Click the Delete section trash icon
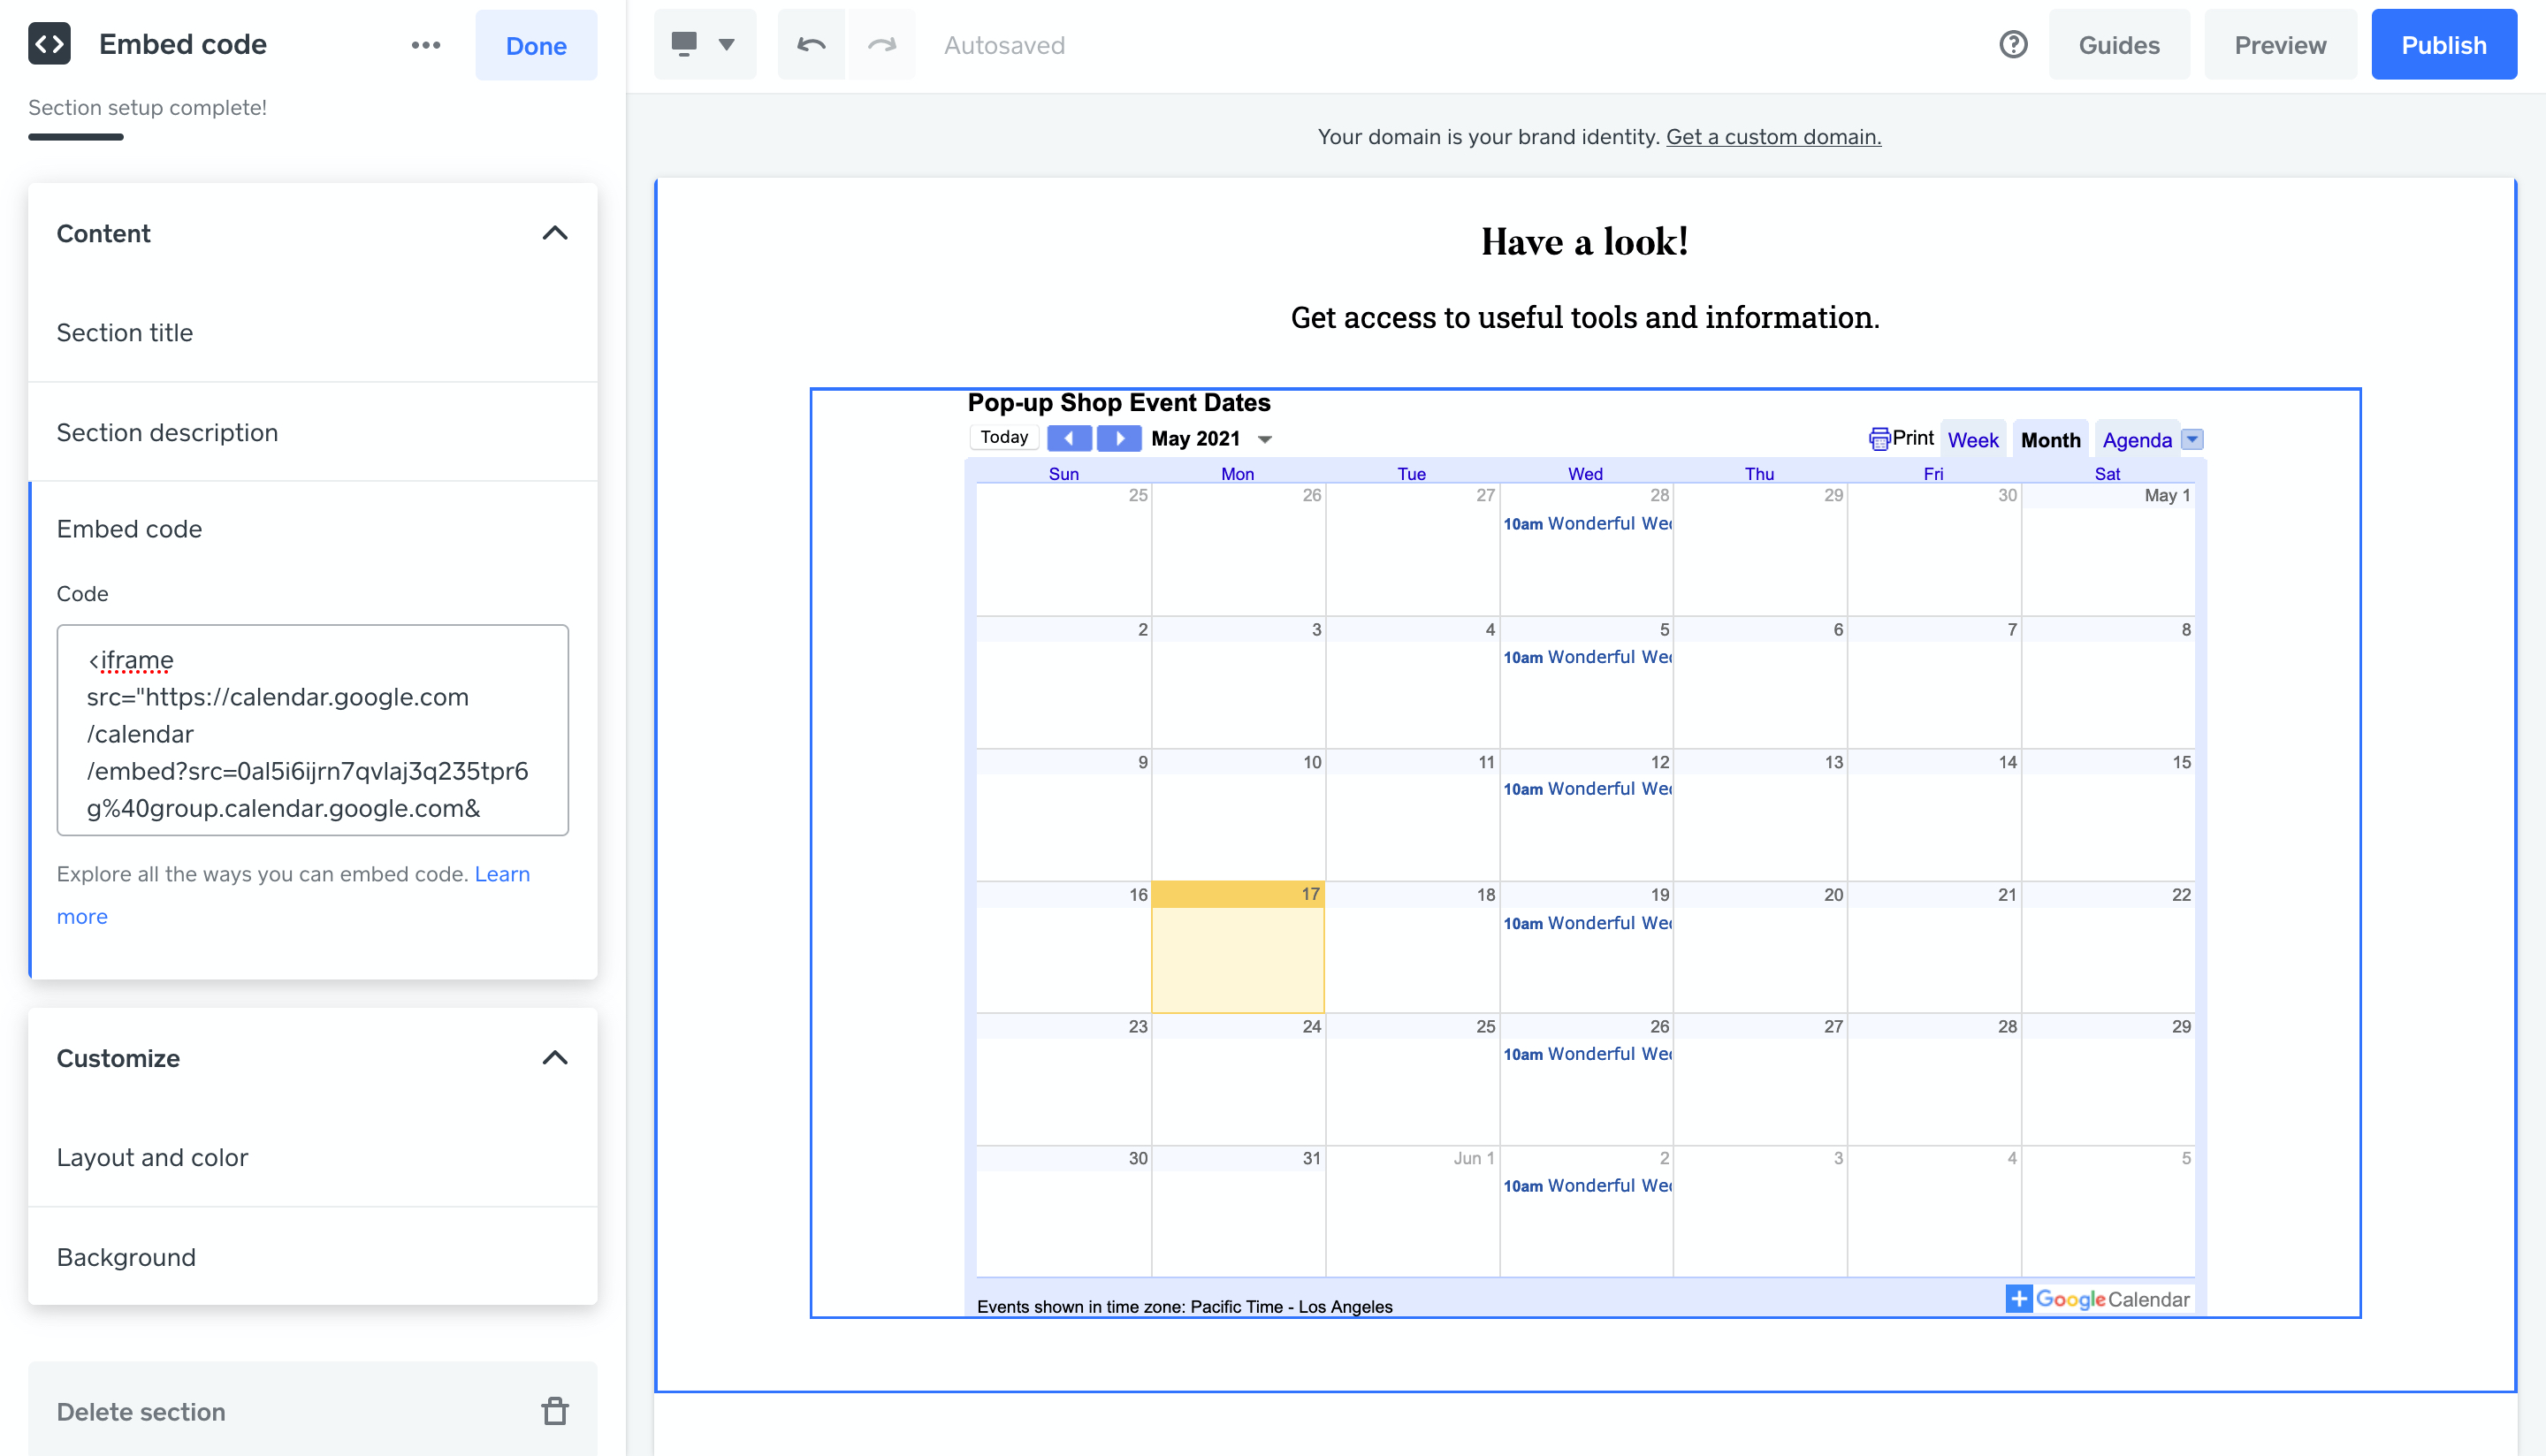Image resolution: width=2546 pixels, height=1456 pixels. (554, 1411)
